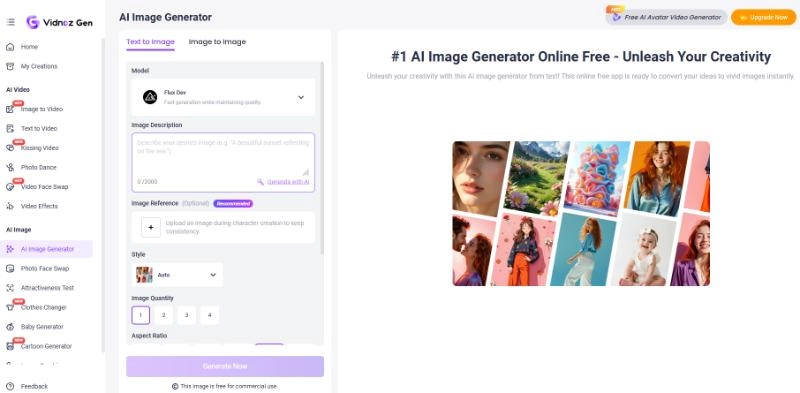Switch to the Image to Image tab
Image resolution: width=800 pixels, height=393 pixels.
(x=217, y=42)
